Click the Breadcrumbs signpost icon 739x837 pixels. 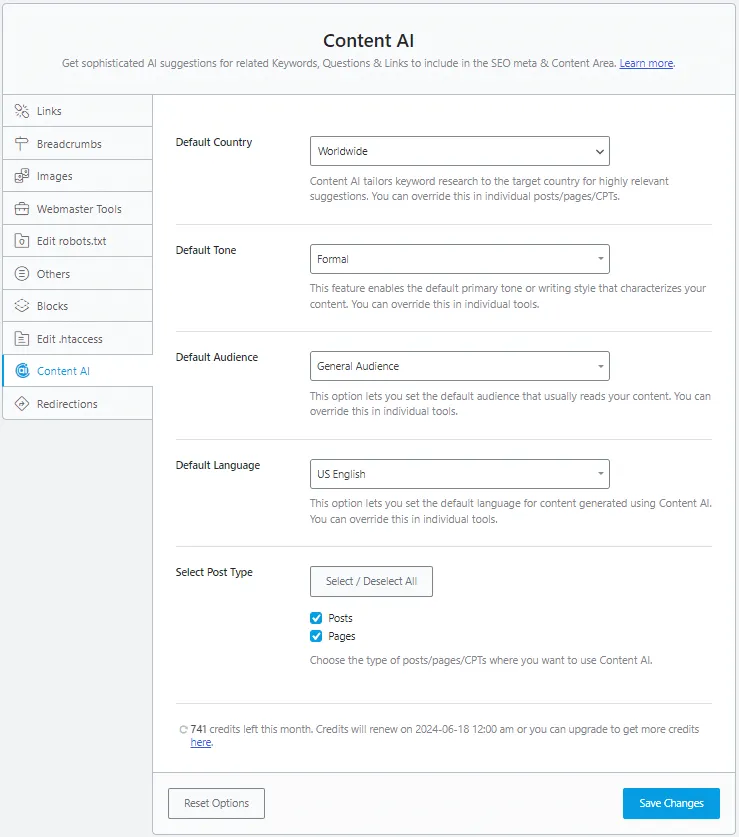(22, 144)
